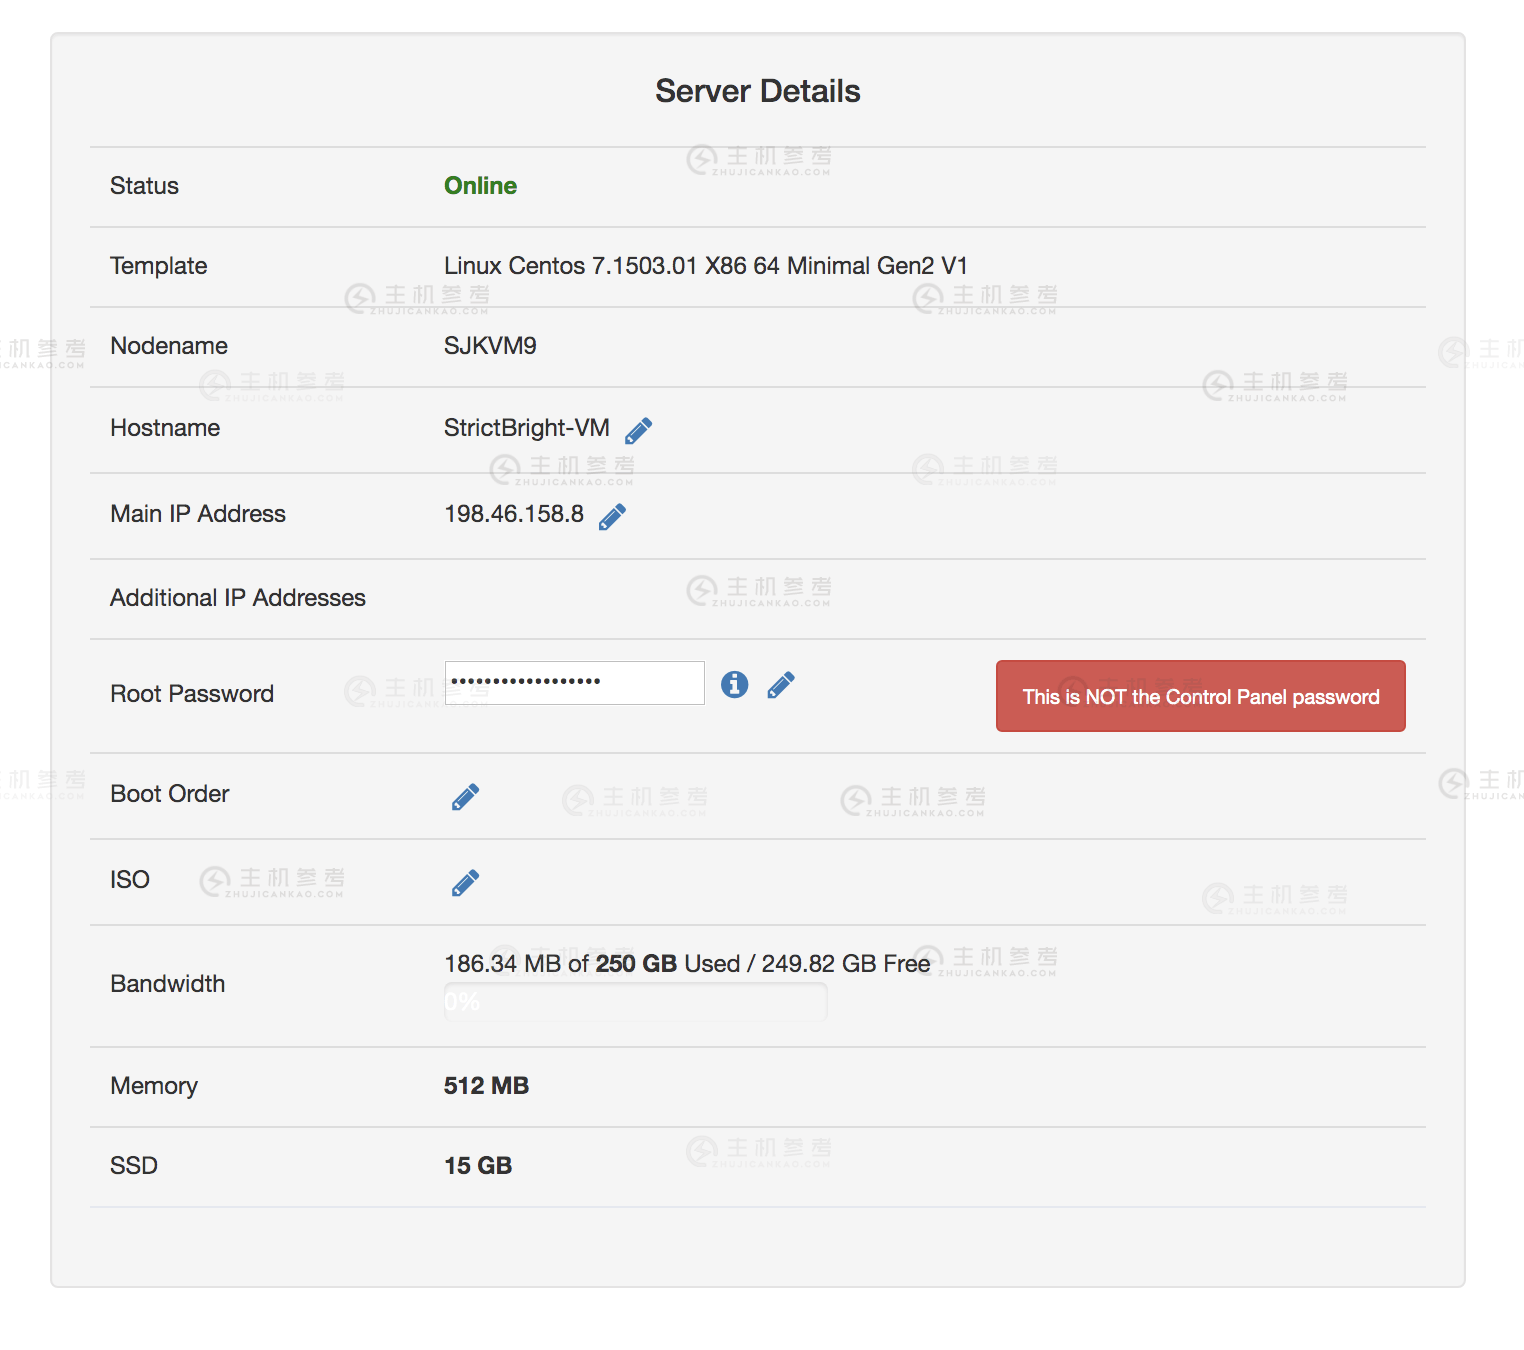Click the Server Details heading
Viewport: 1524px width, 1350px height.
point(758,91)
